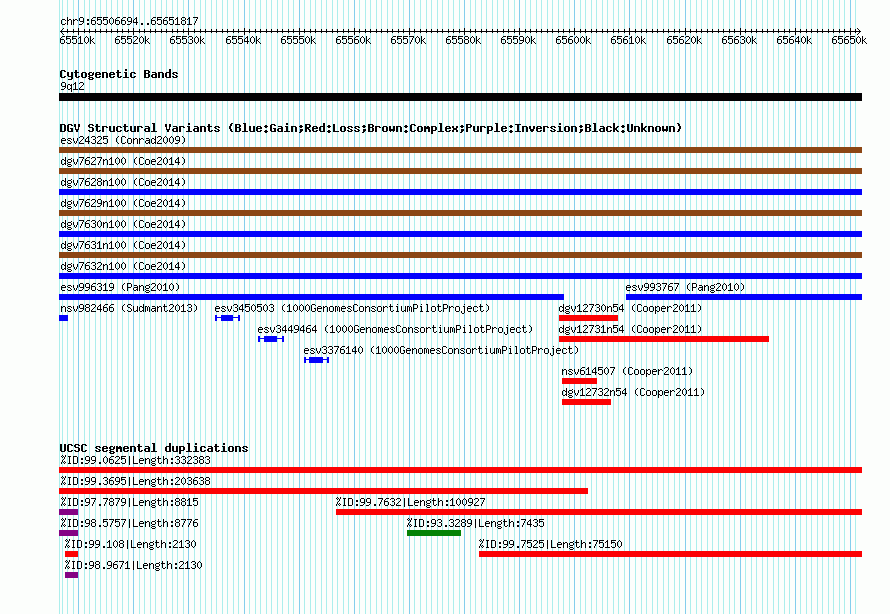Select red bar under %ID:99.3695 label
This screenshot has width=890, height=614.
click(324, 491)
